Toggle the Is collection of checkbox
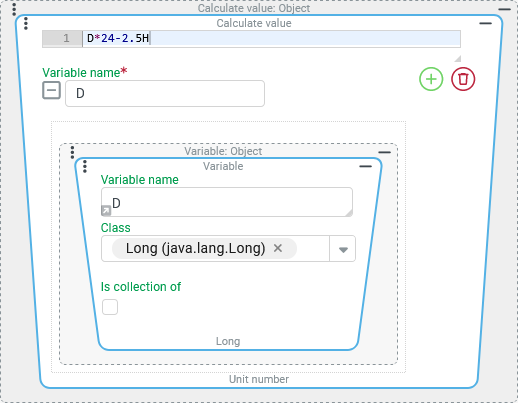Image resolution: width=518 pixels, height=403 pixels. [110, 307]
